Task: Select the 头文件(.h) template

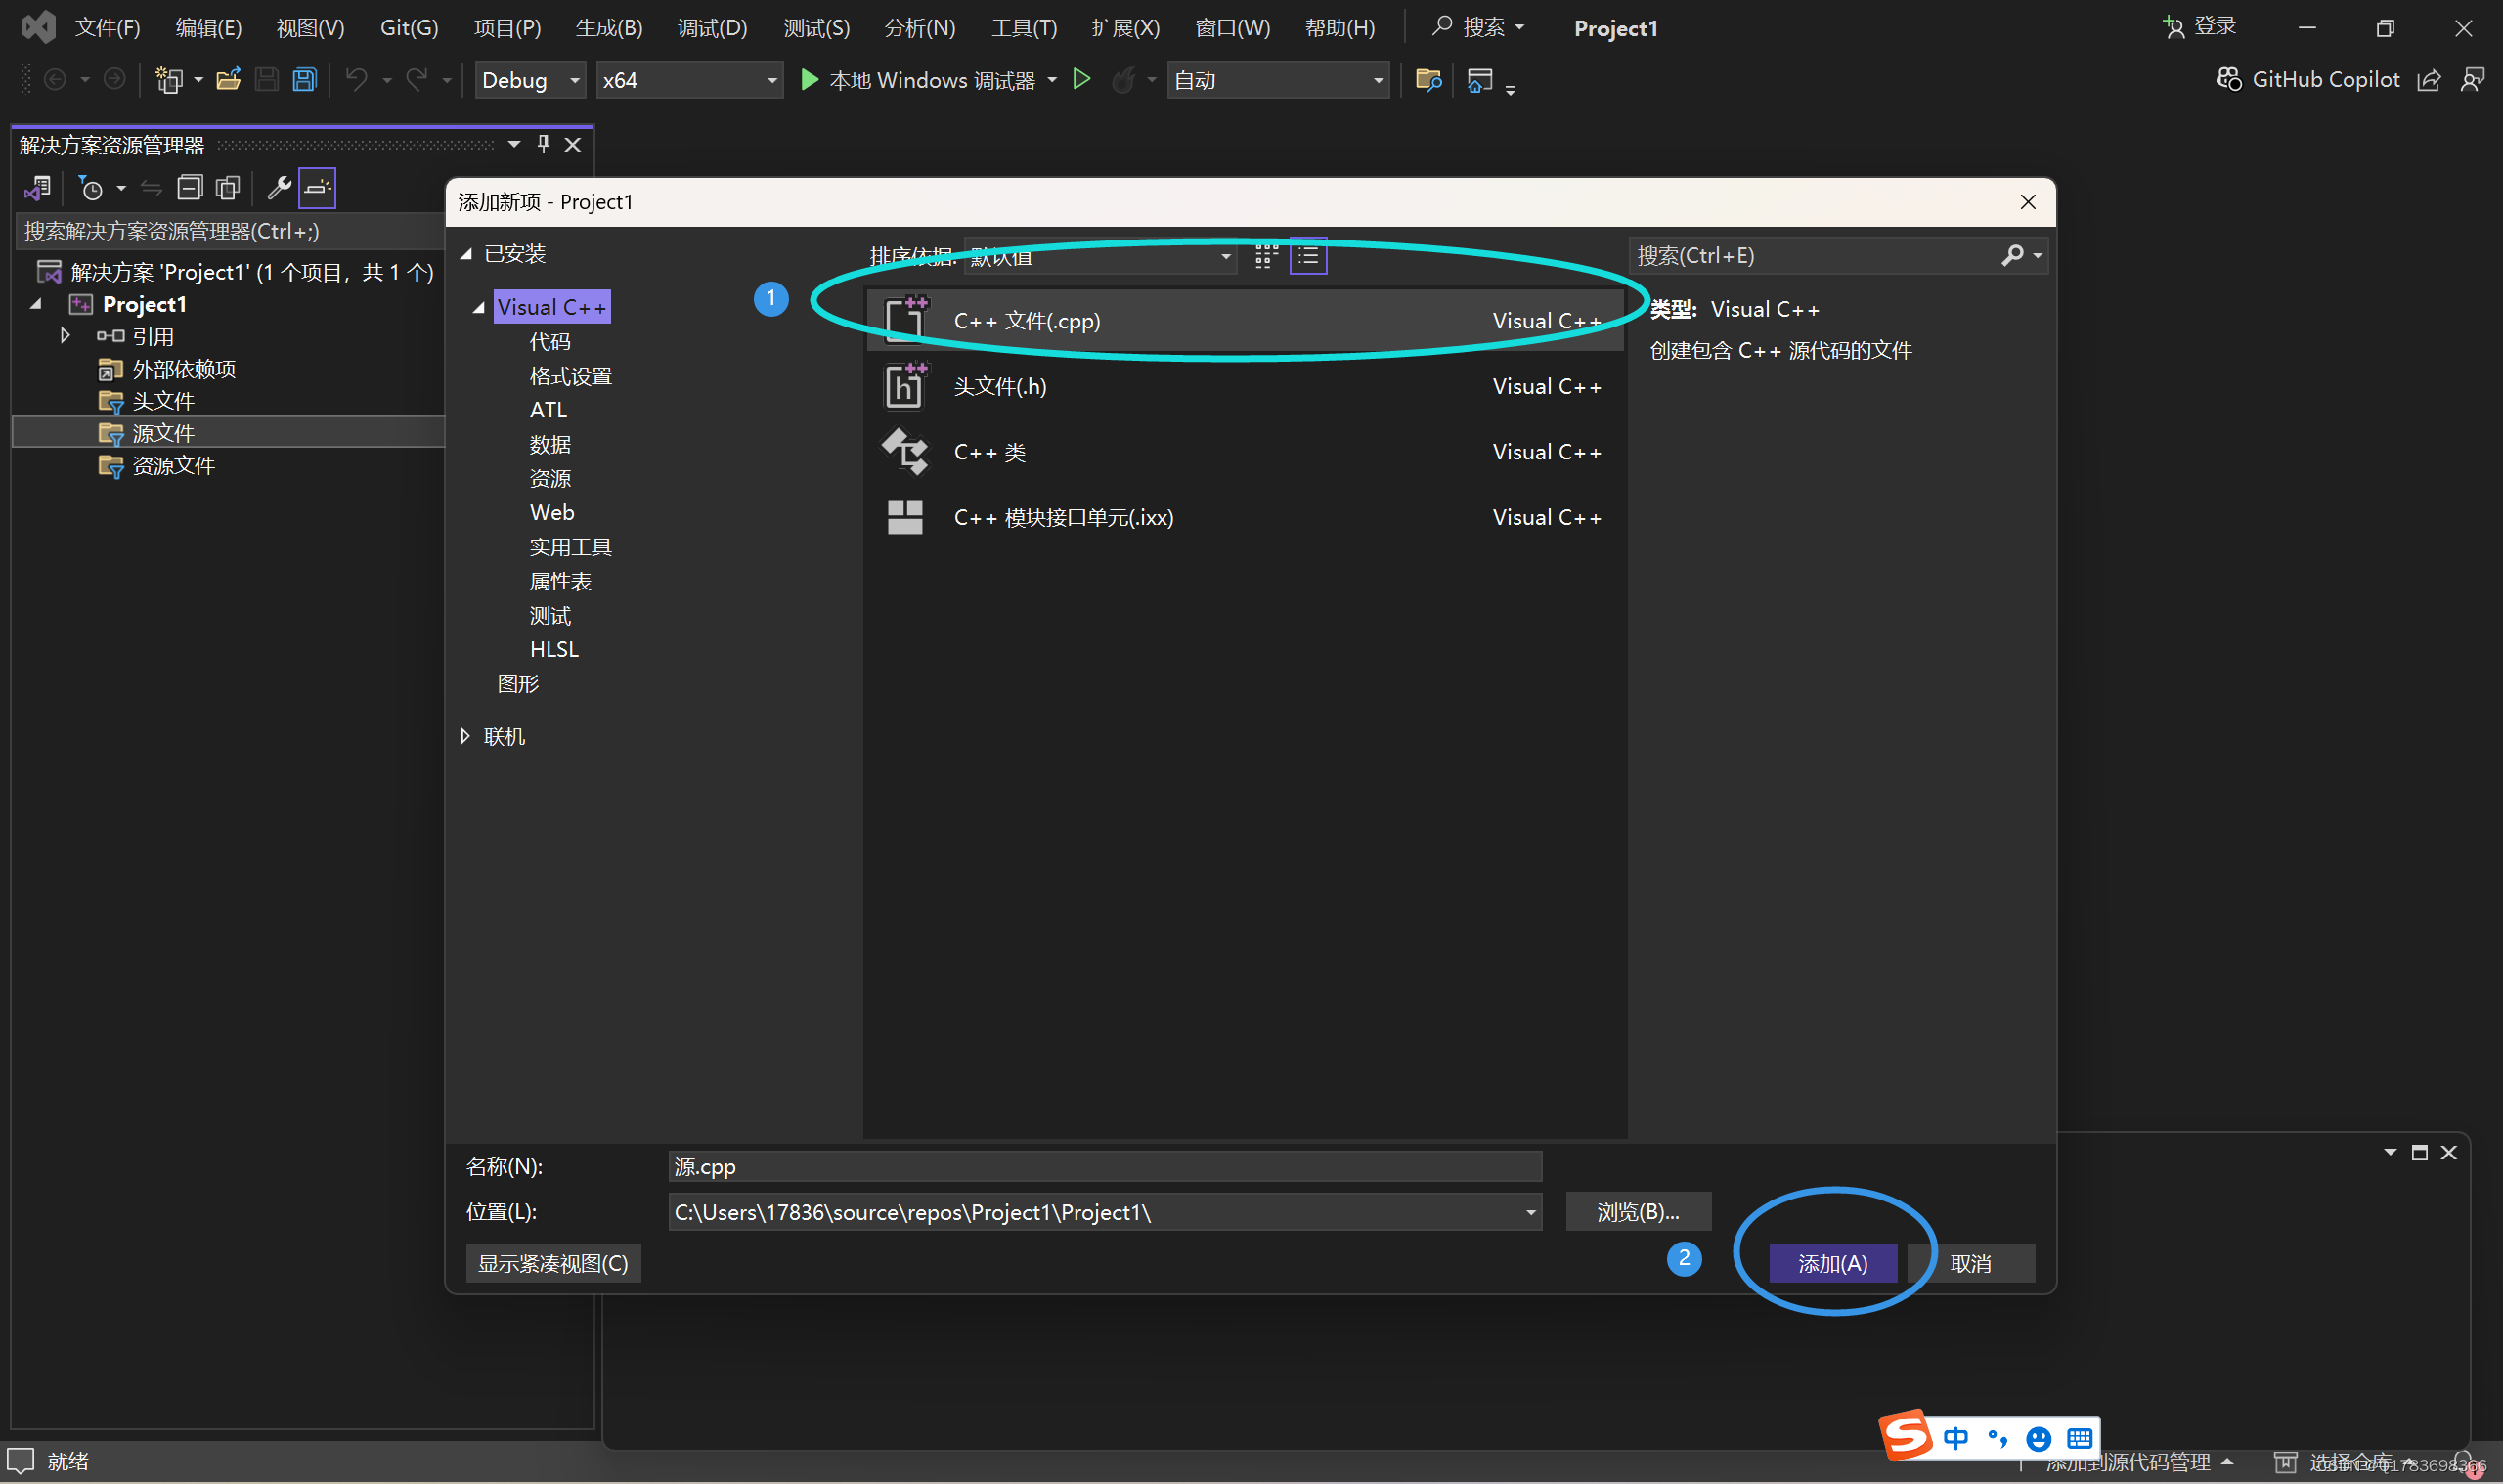Action: coord(1243,386)
